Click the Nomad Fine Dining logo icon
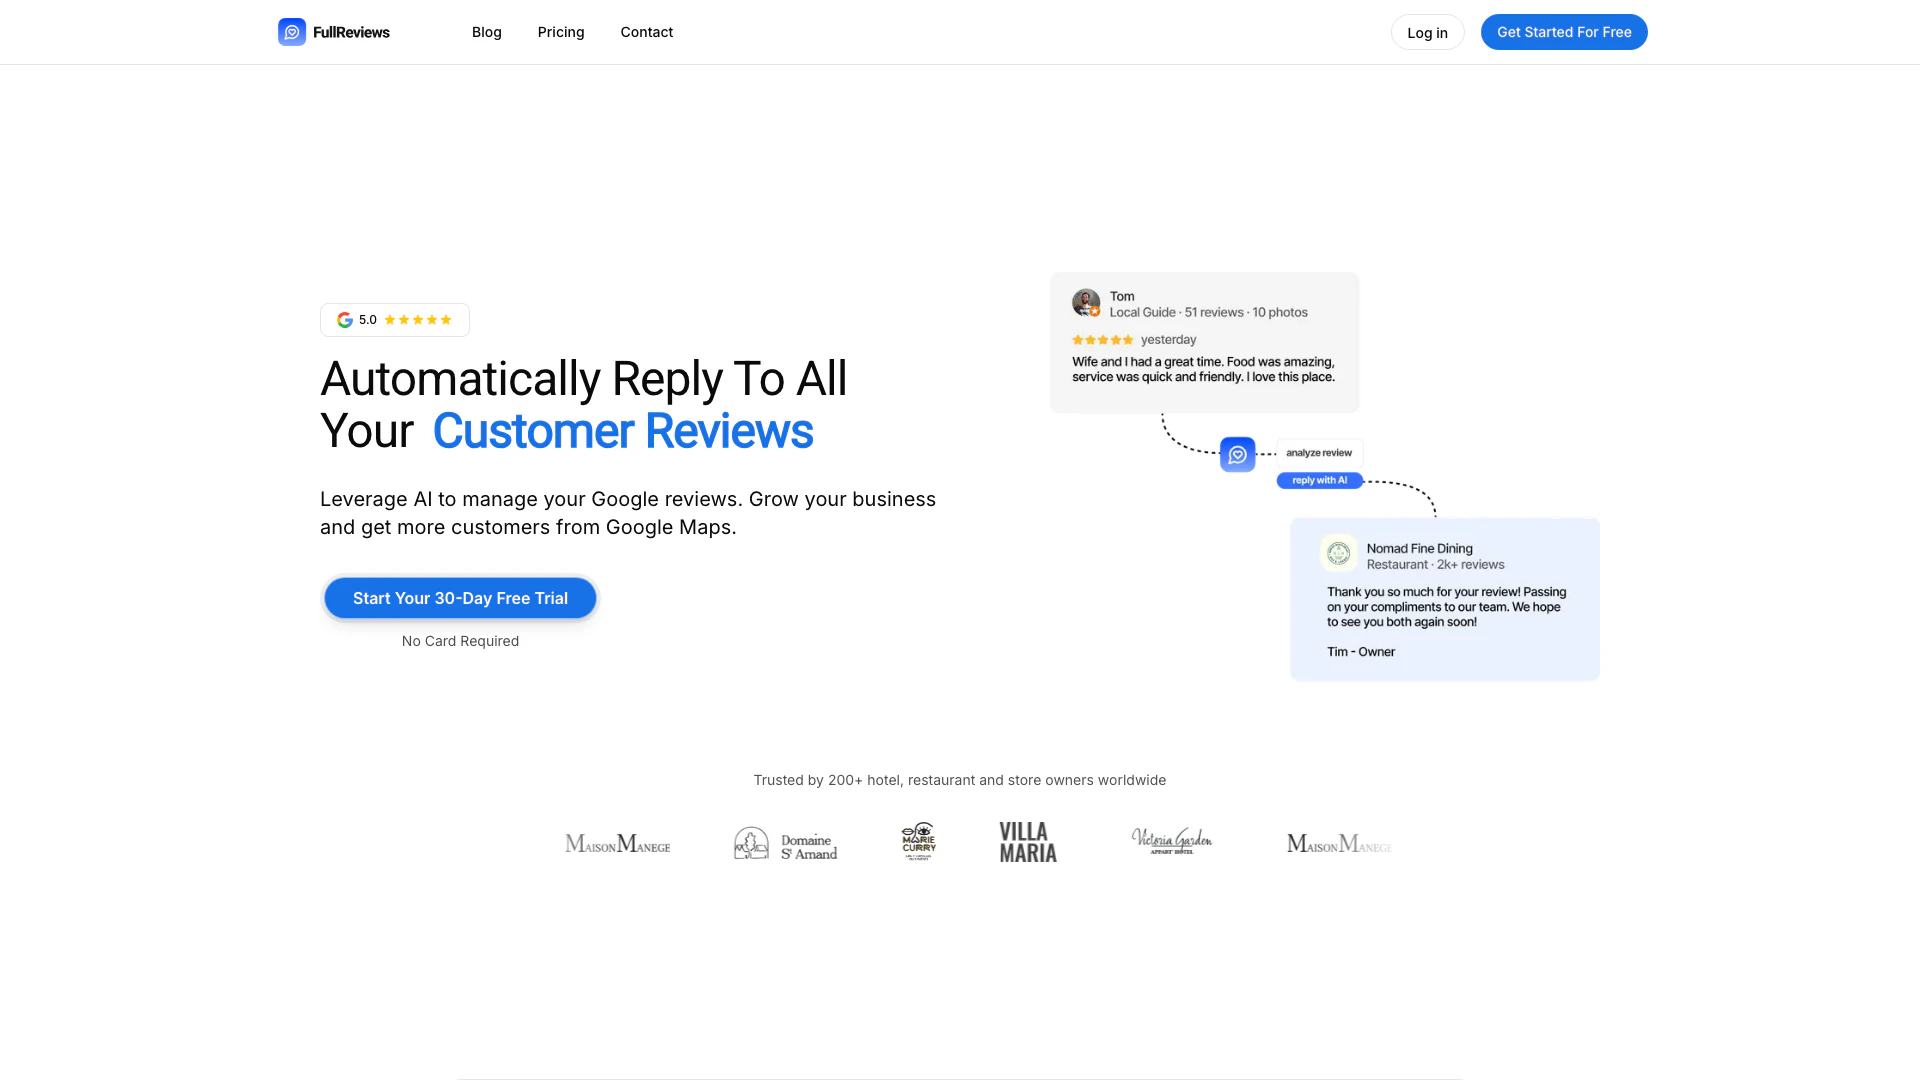 coord(1338,553)
